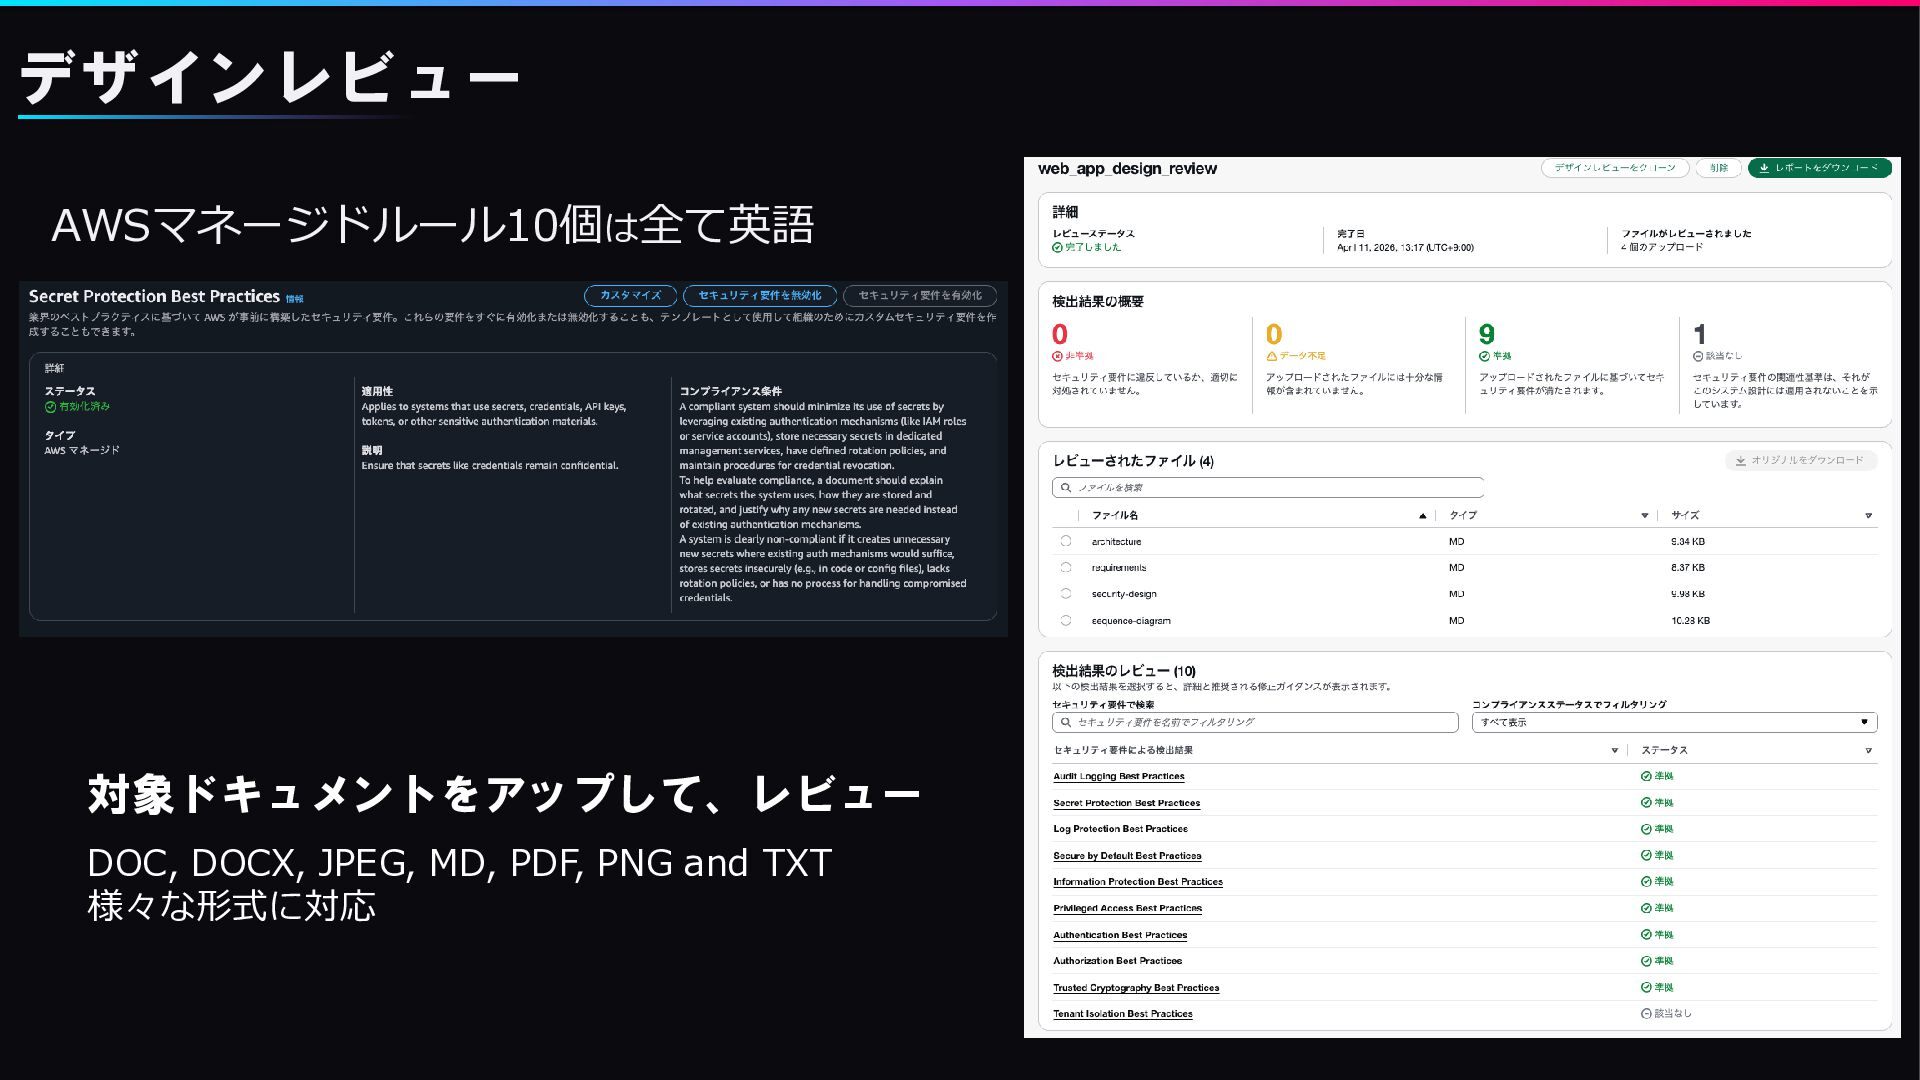Sort files by the file name column arrow
This screenshot has height=1080, width=1920.
(1422, 516)
